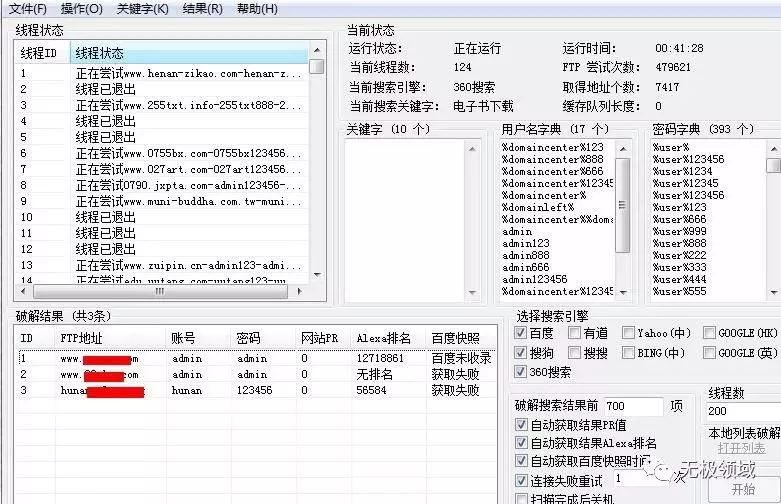Click the 破解搜索结果前 number field
This screenshot has width=781, height=504.
click(634, 406)
